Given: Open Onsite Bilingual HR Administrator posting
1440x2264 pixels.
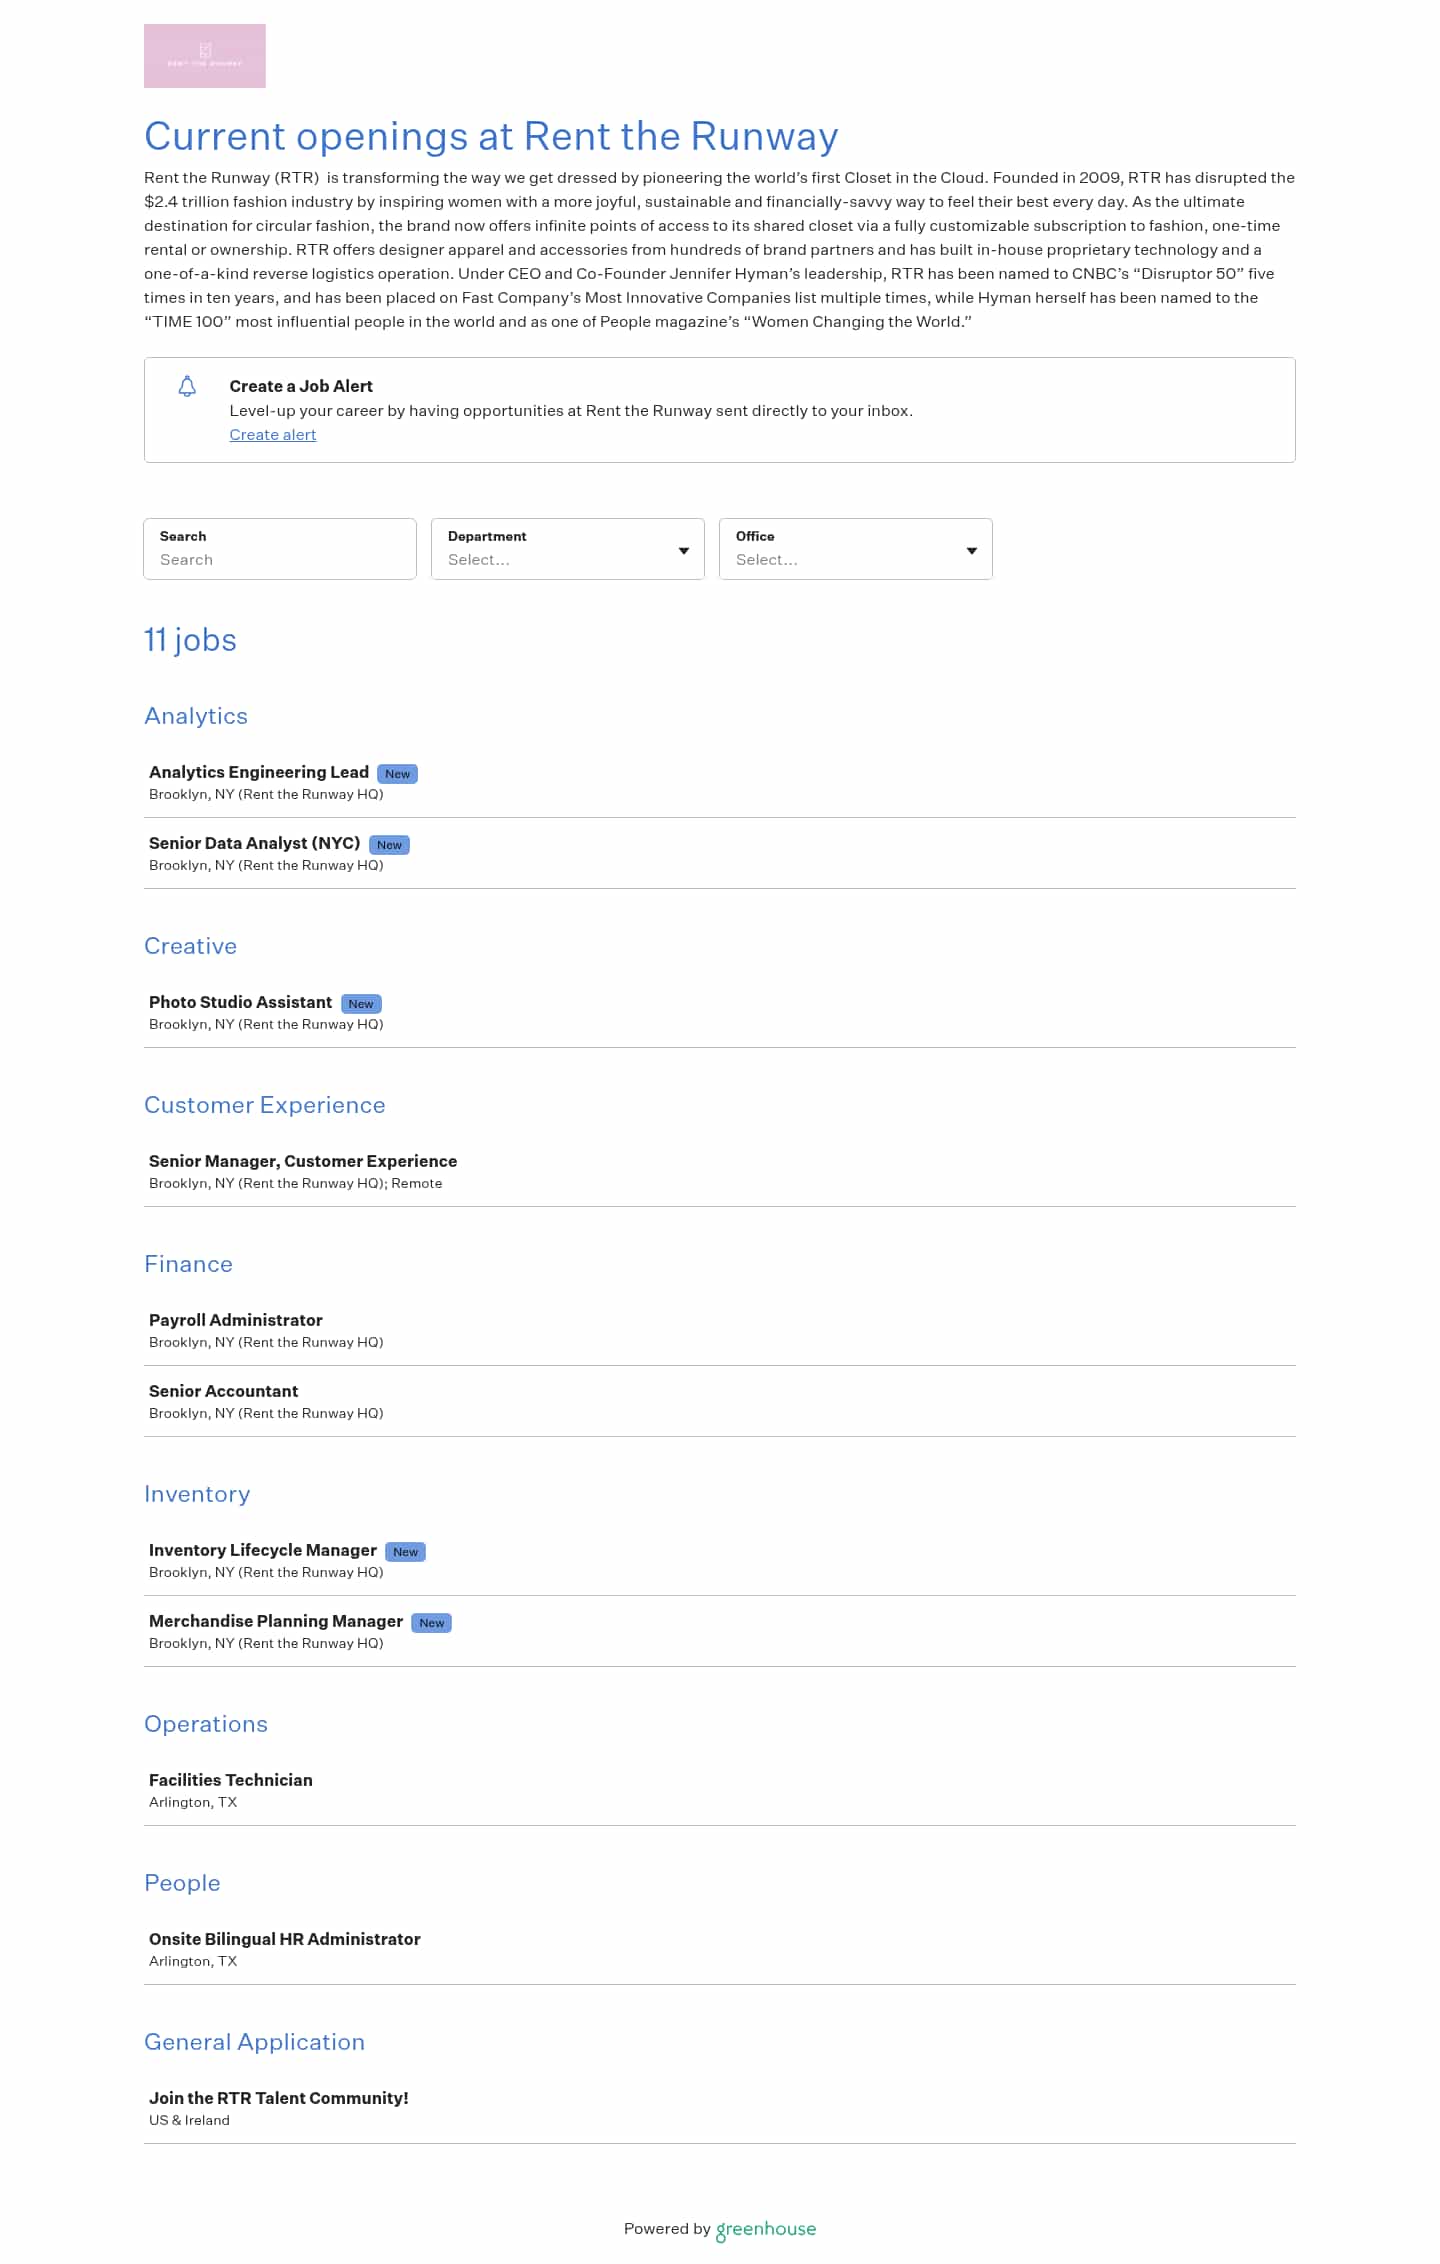Looking at the screenshot, I should click(284, 1939).
